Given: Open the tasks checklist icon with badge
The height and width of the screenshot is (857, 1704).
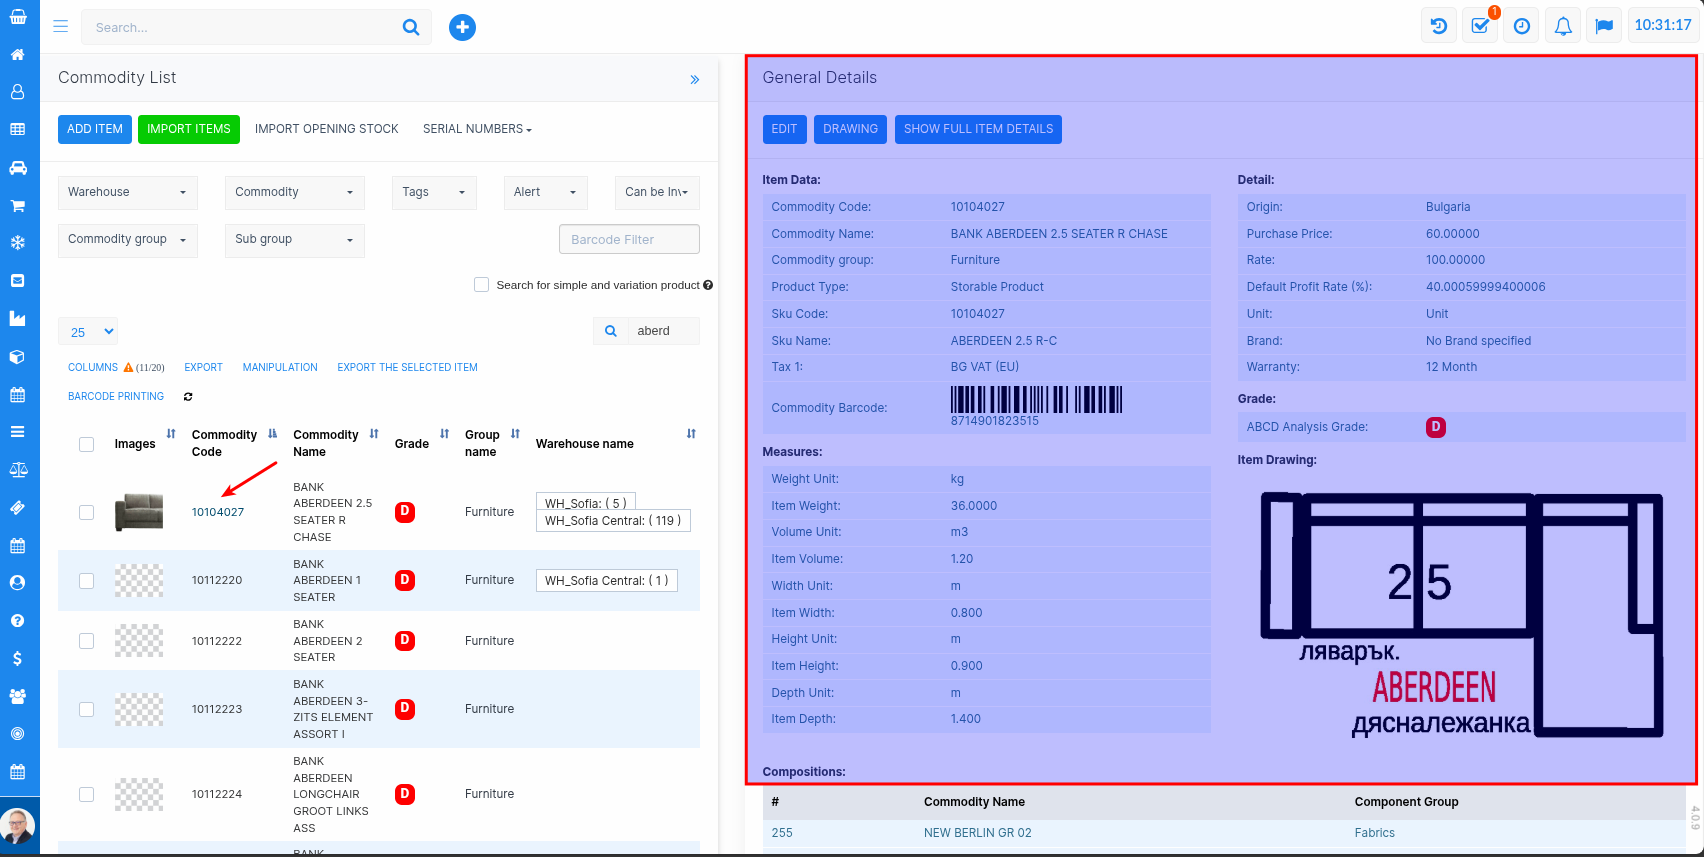Looking at the screenshot, I should point(1480,26).
